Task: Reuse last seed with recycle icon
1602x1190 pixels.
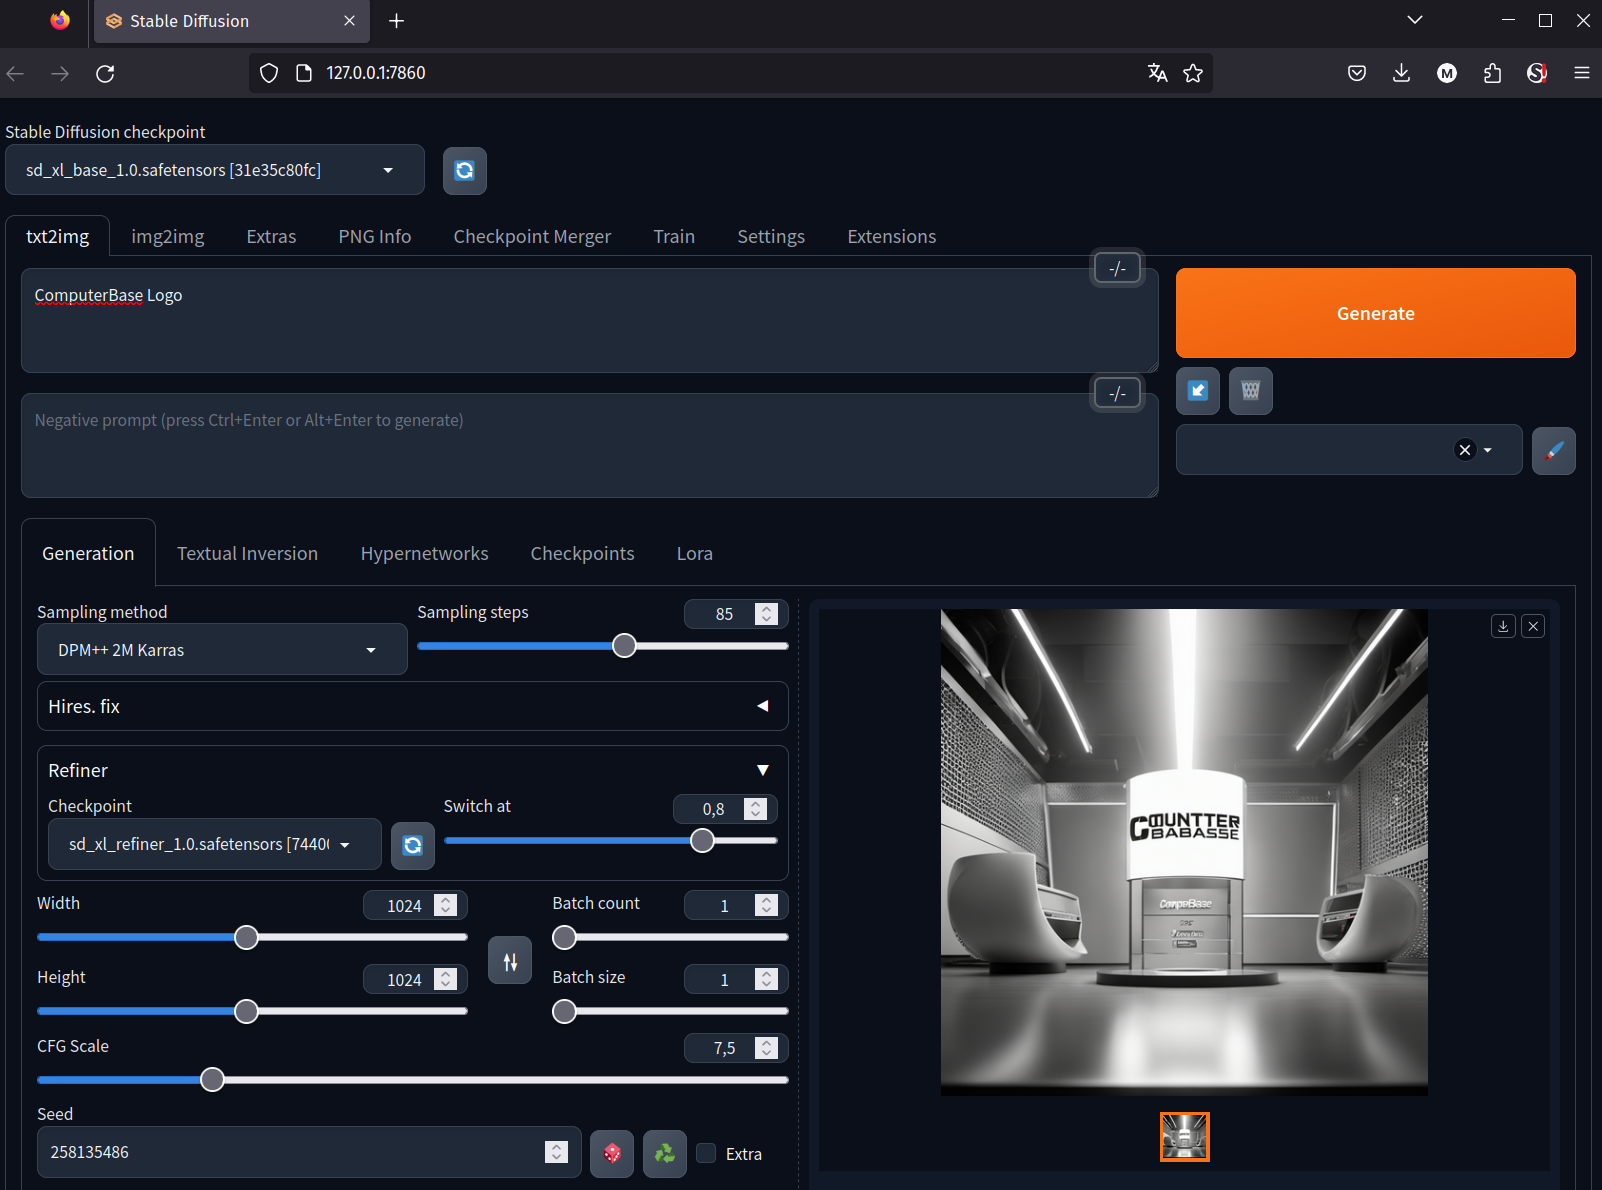Action: (x=665, y=1154)
